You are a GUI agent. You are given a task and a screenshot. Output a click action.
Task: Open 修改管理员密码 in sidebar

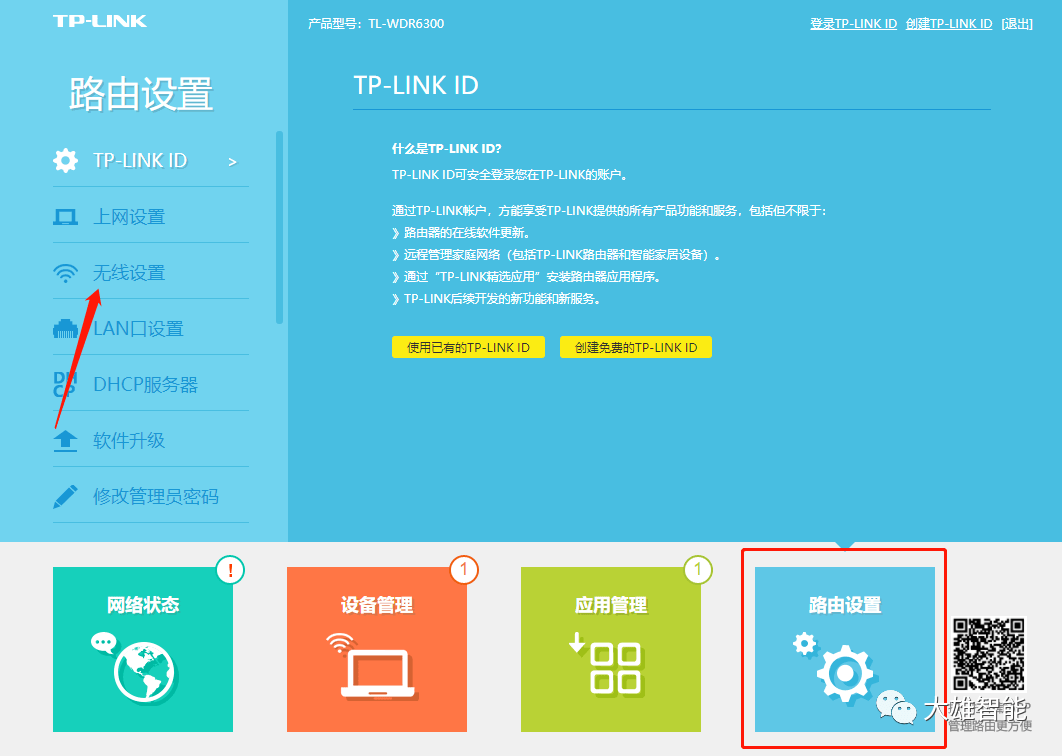pyautogui.click(x=151, y=497)
